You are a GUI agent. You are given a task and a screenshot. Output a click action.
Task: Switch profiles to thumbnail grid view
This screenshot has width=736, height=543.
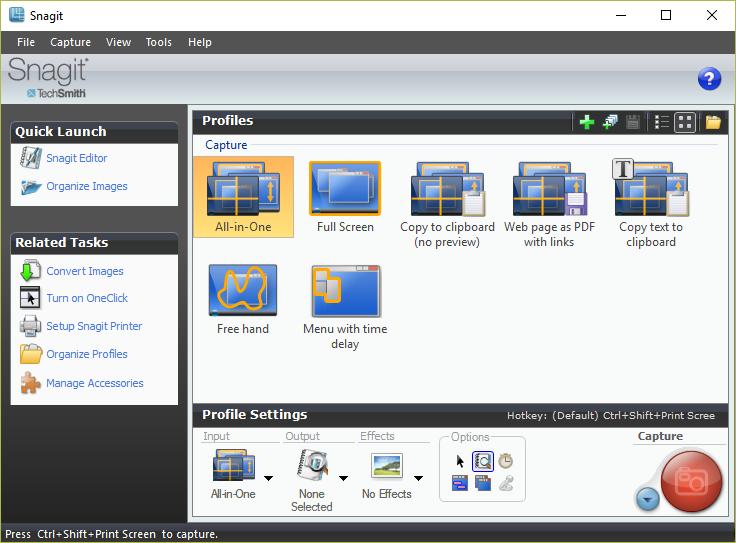coord(685,122)
